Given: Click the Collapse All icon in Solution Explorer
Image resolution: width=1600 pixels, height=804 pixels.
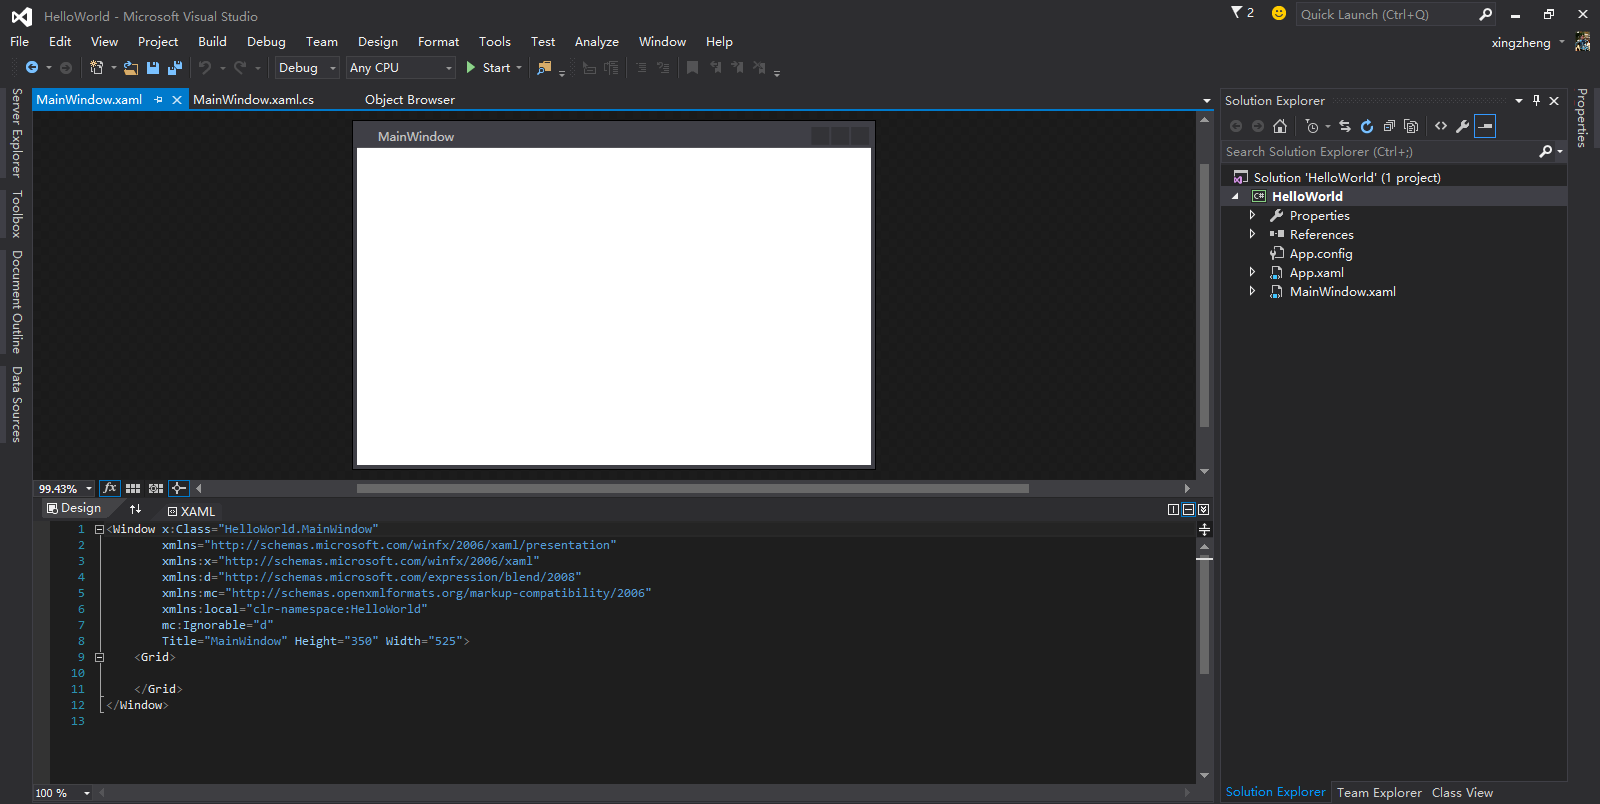Looking at the screenshot, I should click(x=1389, y=126).
